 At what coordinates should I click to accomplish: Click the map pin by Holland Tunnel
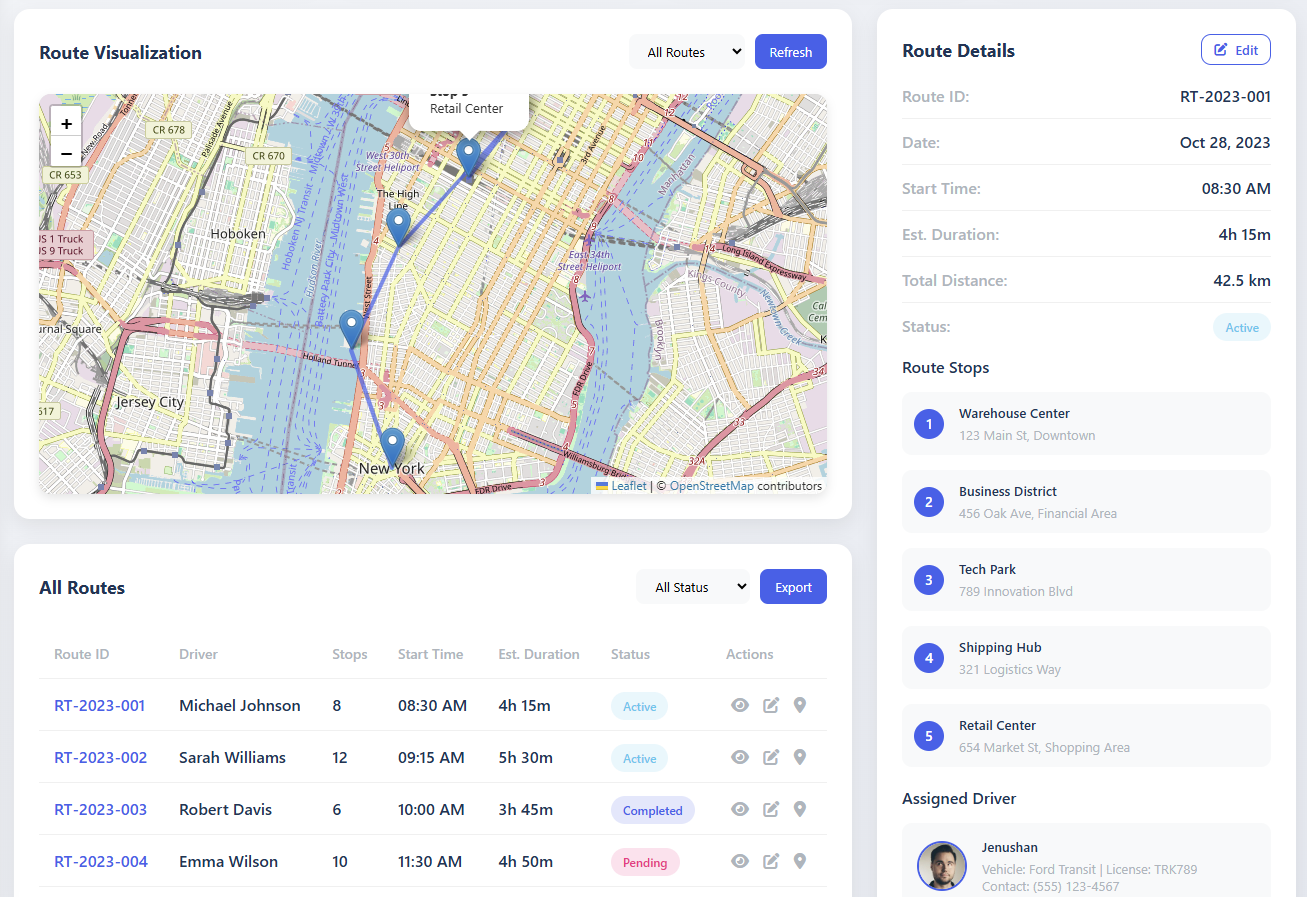pyautogui.click(x=351, y=328)
